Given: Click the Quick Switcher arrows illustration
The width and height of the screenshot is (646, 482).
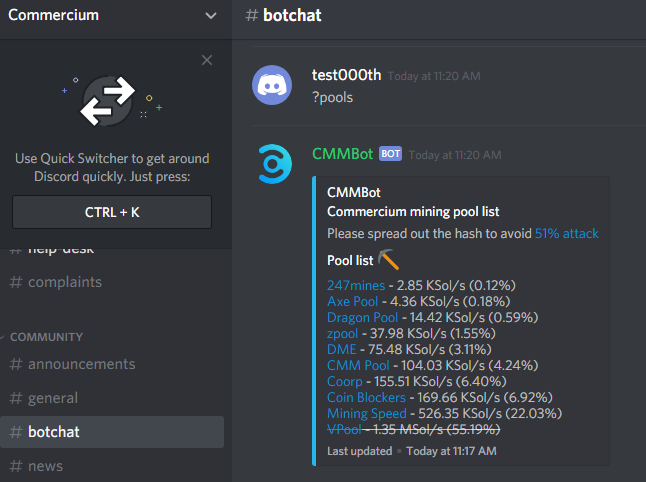Looking at the screenshot, I should point(108,101).
